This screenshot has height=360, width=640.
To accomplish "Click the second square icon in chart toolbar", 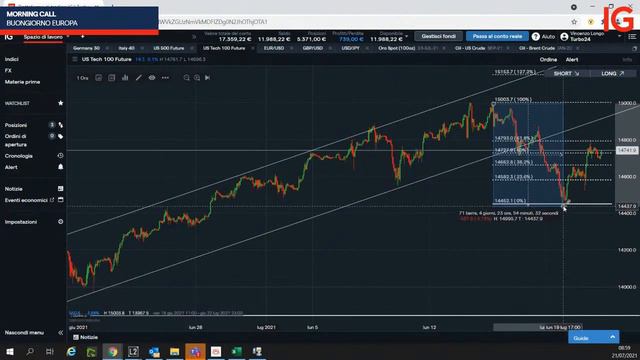I will 111,78.
